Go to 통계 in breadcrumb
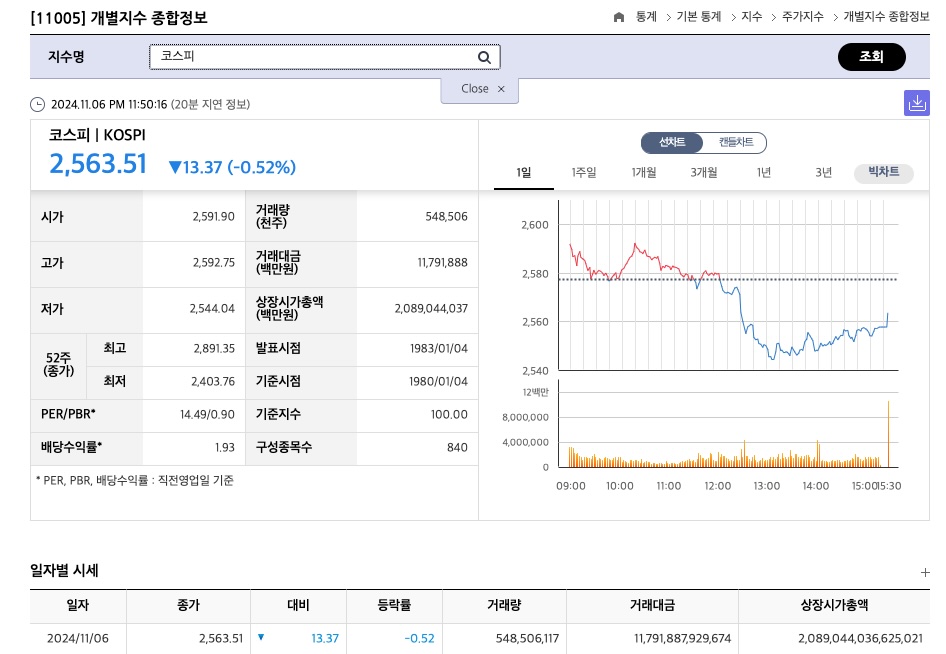This screenshot has height=654, width=946. tap(646, 17)
